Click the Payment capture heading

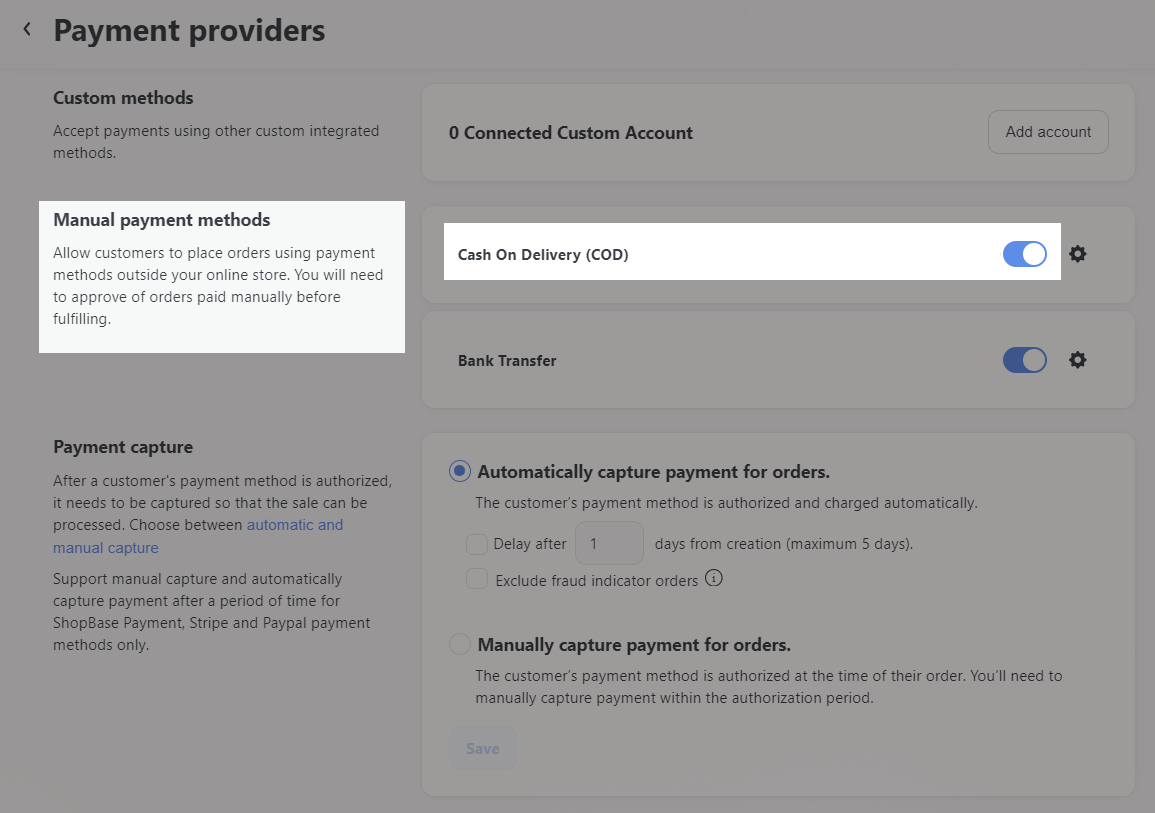pos(123,447)
